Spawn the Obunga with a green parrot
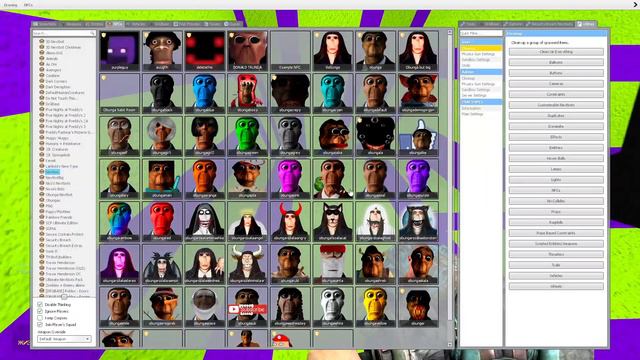Screen dimensions: 640x360 (x=333, y=179)
